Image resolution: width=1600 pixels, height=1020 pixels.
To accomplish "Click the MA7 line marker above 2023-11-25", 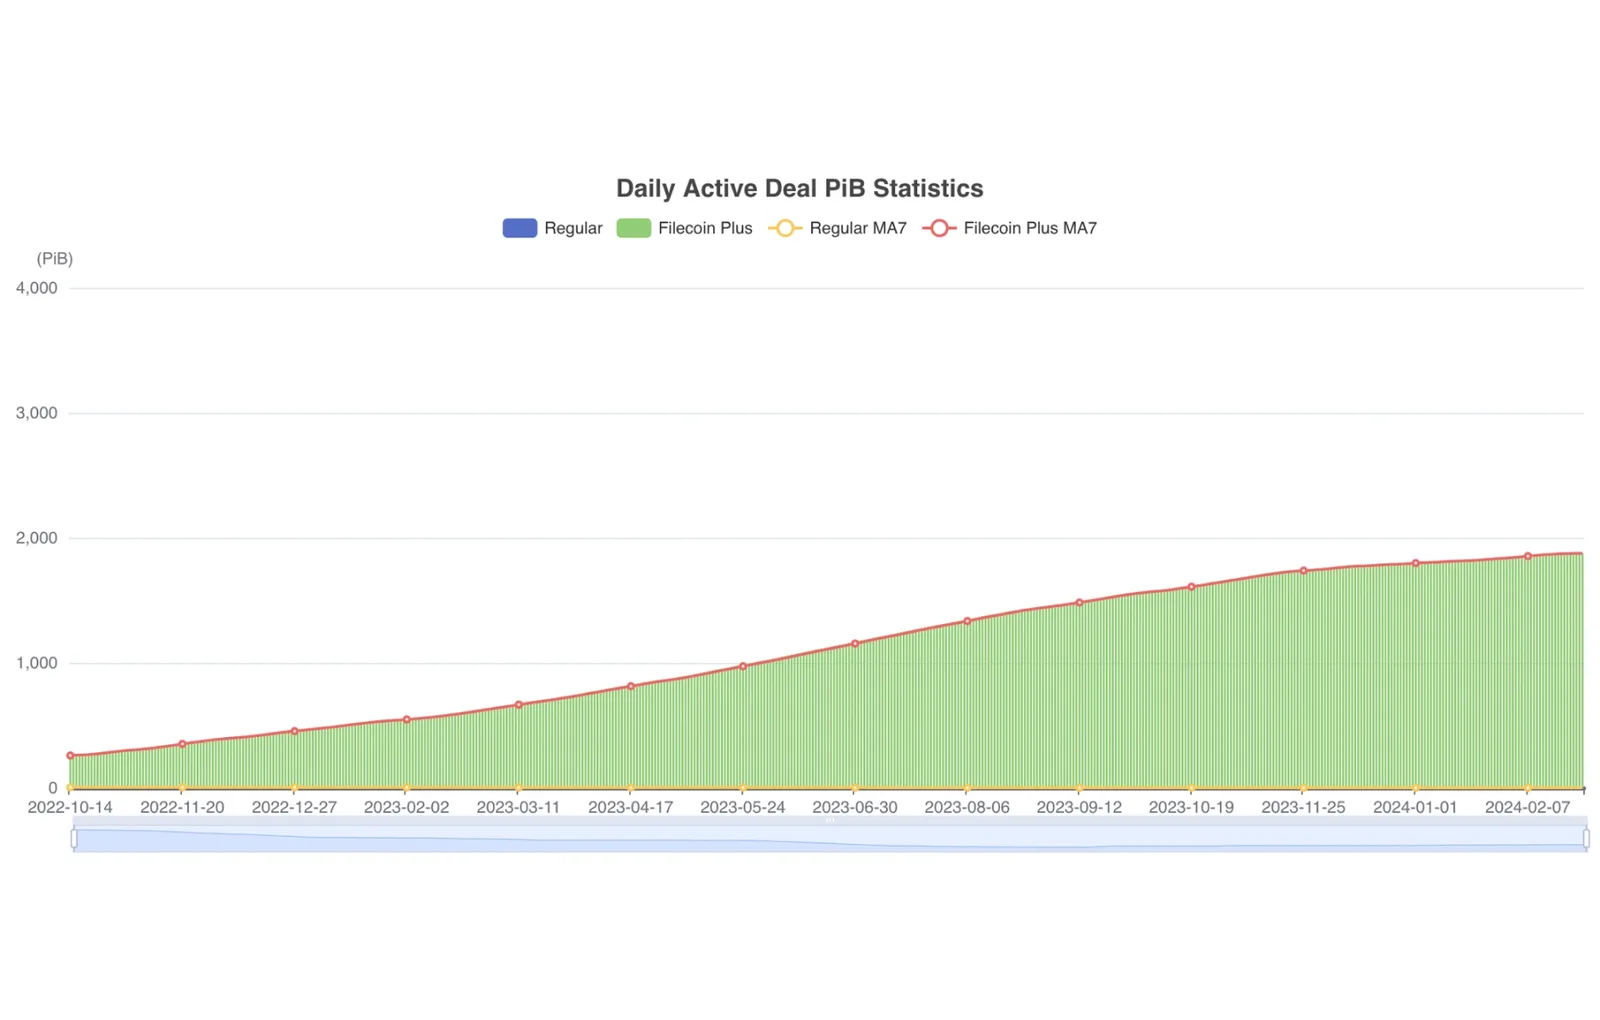I will [x=1303, y=571].
